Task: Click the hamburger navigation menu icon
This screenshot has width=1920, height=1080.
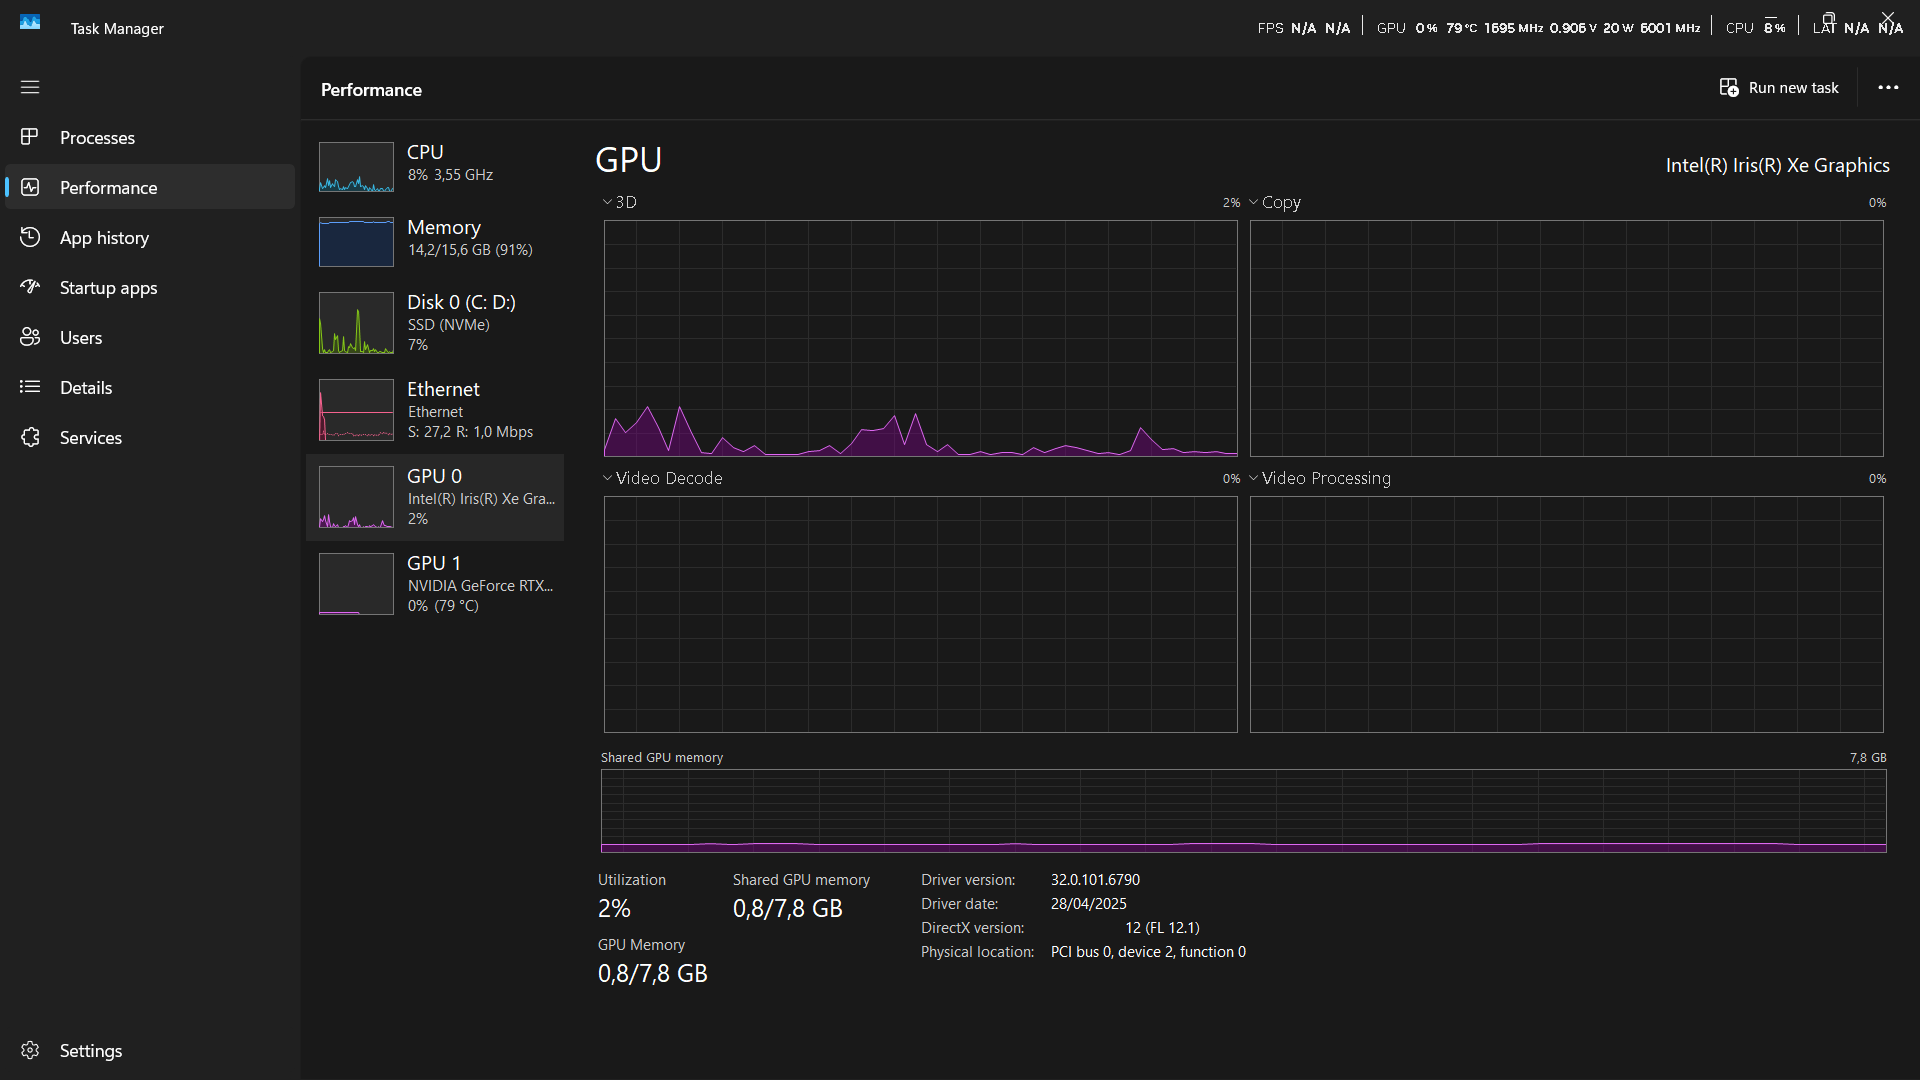Action: pos(30,87)
